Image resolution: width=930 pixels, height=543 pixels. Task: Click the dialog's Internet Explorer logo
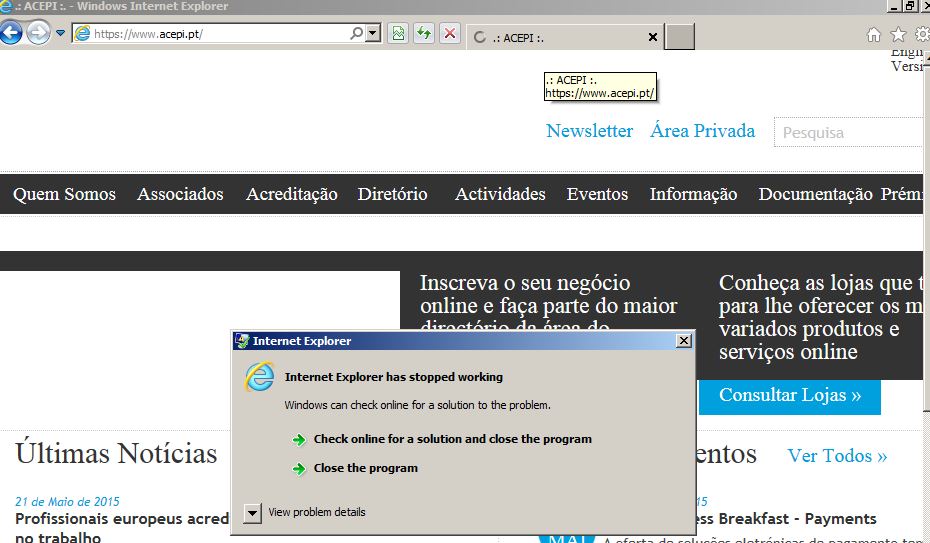[x=260, y=377]
